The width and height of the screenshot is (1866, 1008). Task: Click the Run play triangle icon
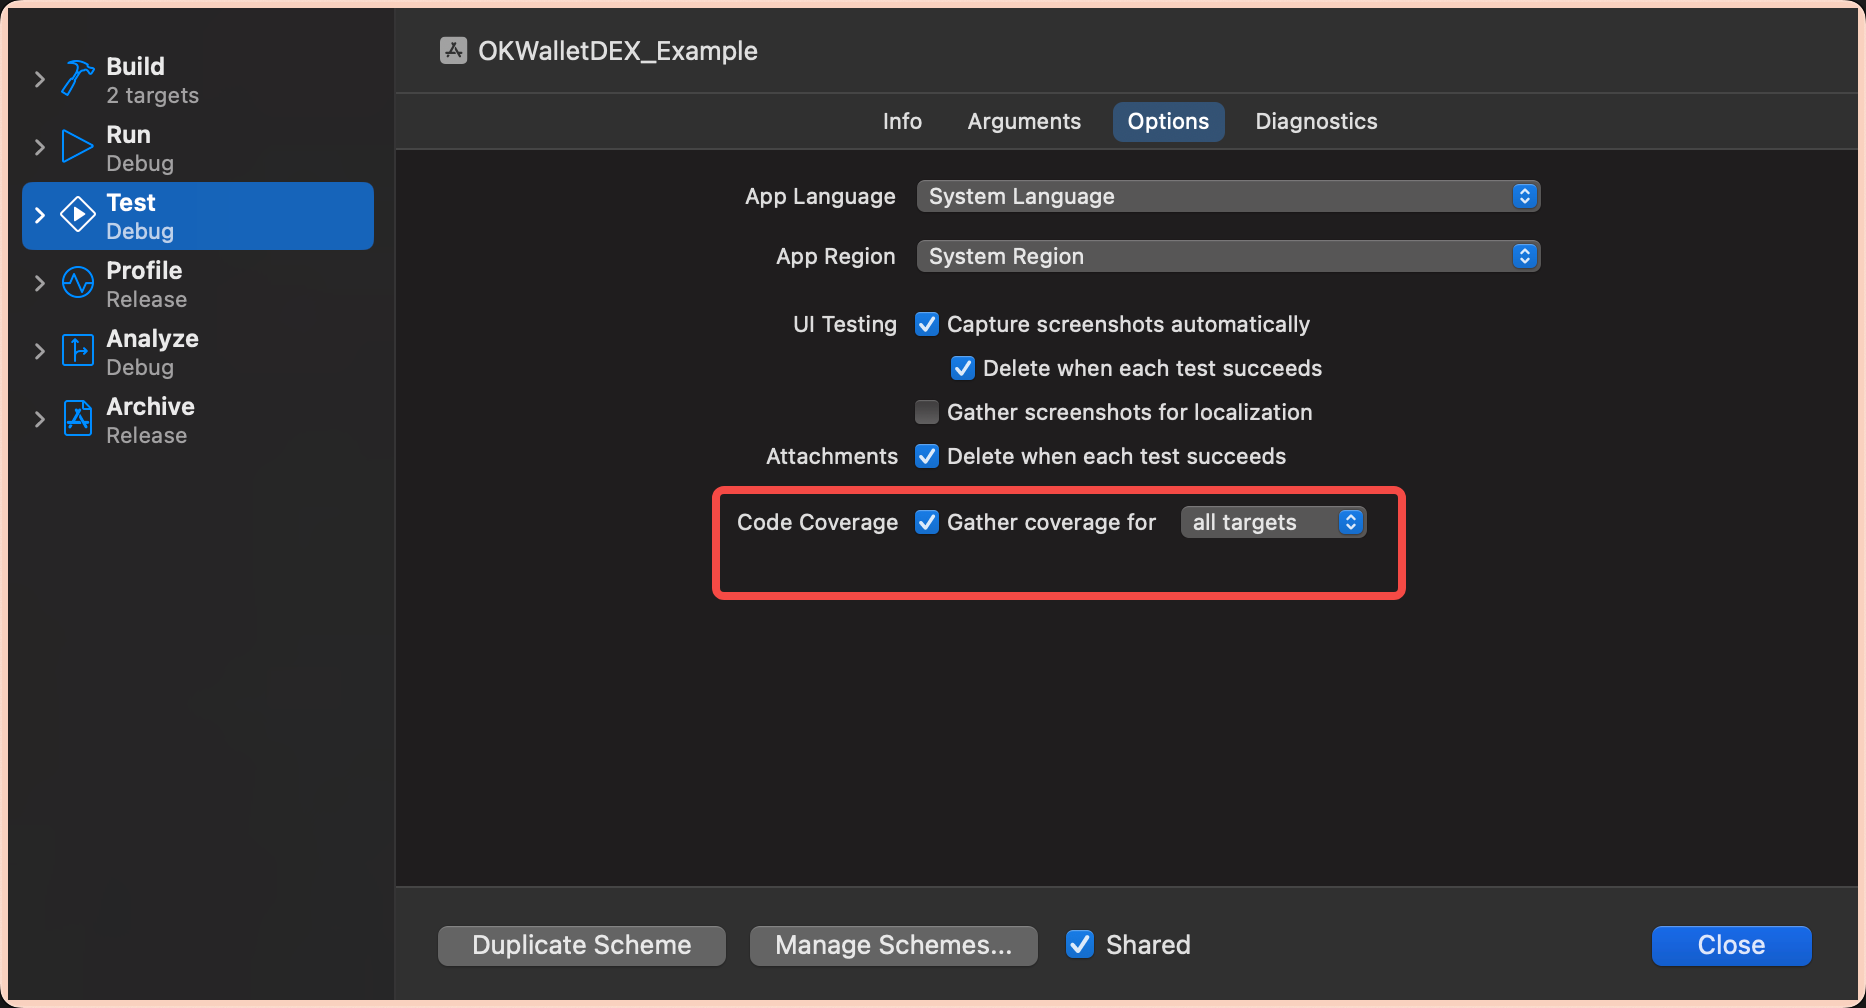tap(77, 146)
